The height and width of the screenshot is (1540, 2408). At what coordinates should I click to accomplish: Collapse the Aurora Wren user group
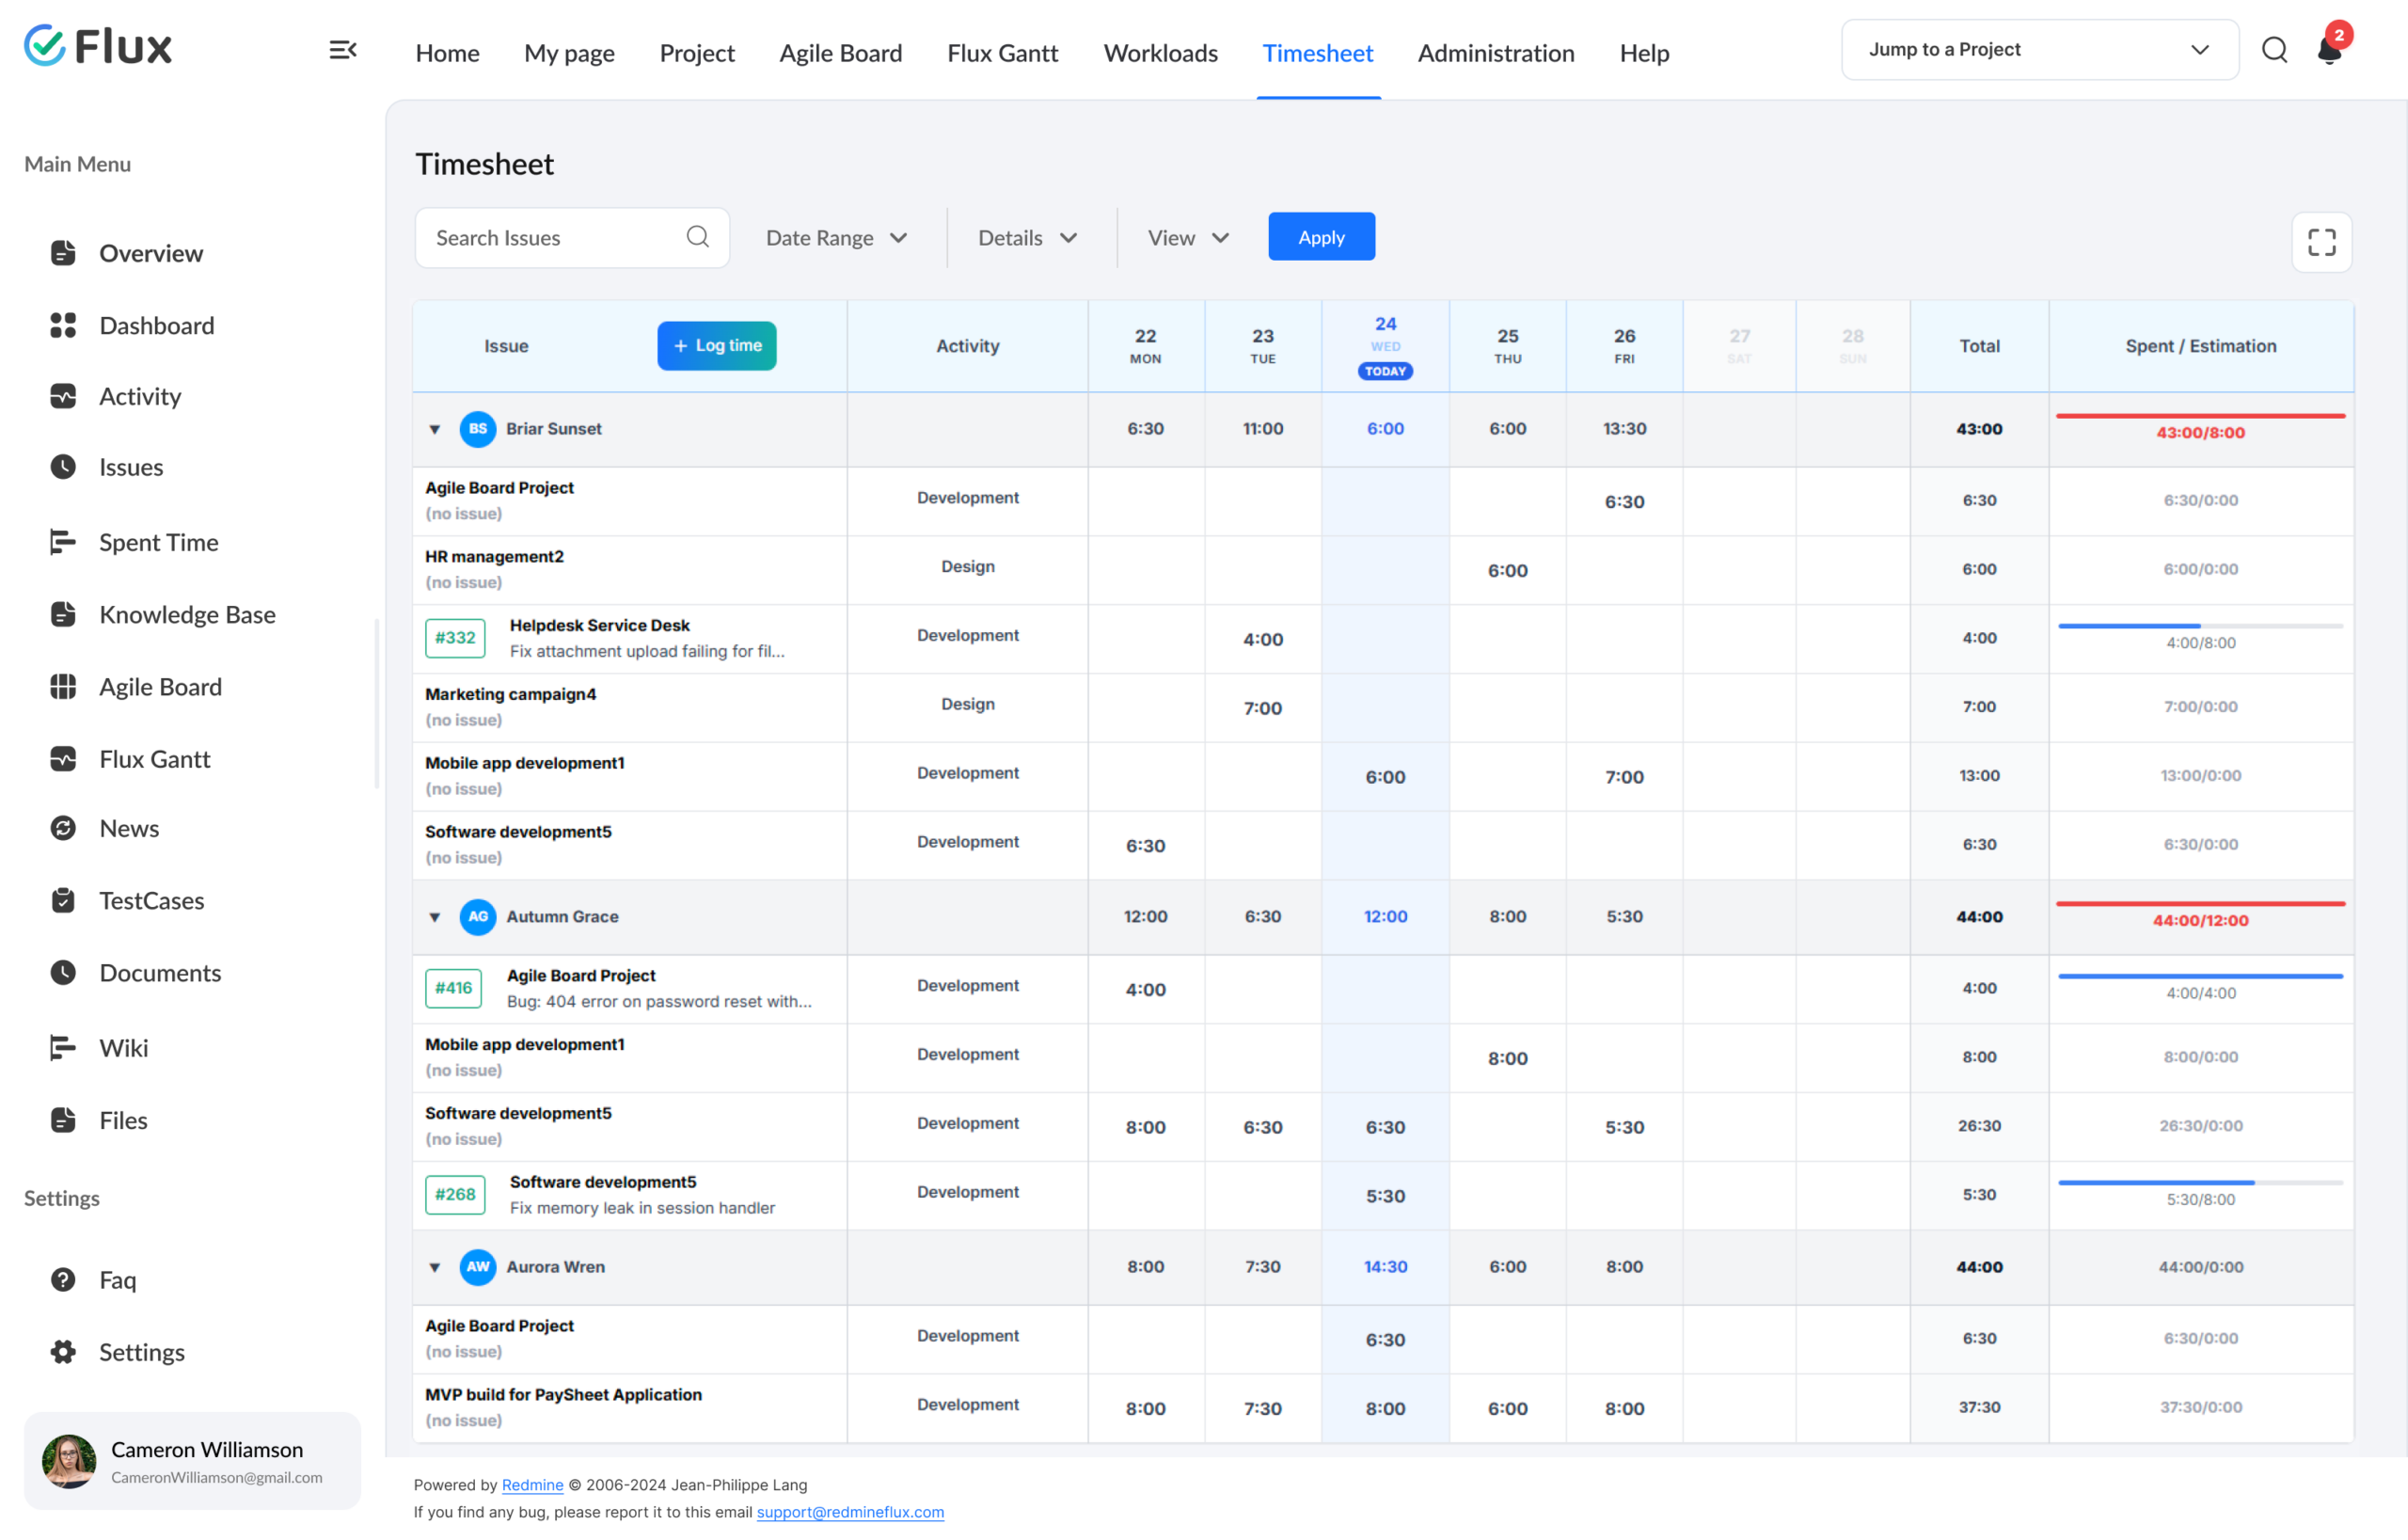coord(434,1267)
